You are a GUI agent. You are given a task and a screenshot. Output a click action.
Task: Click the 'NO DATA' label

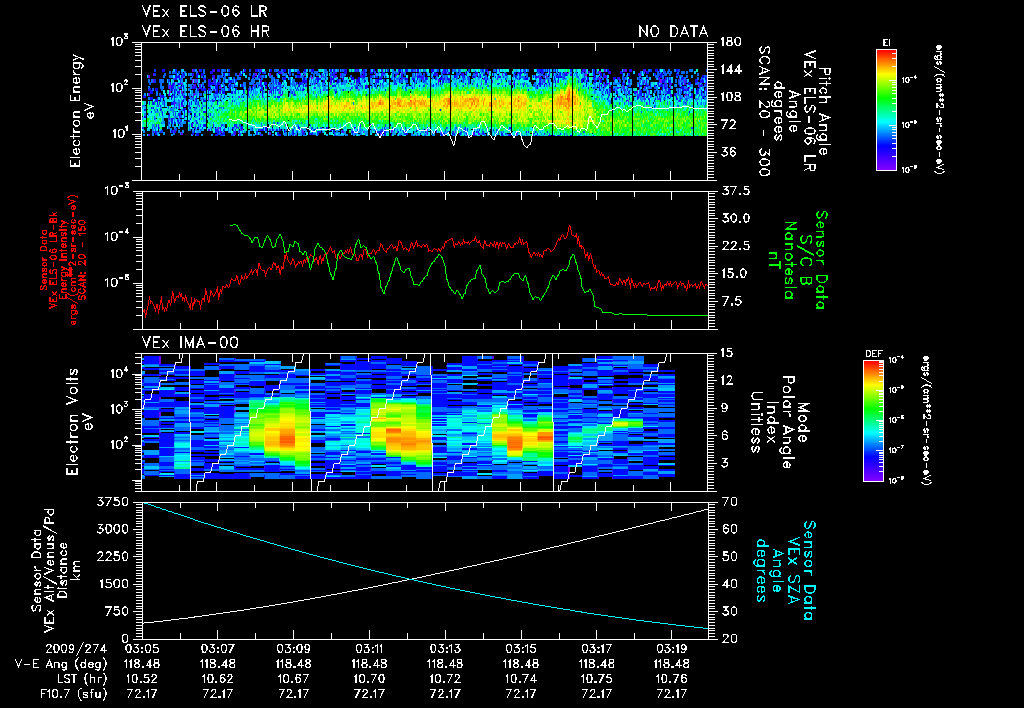point(673,31)
